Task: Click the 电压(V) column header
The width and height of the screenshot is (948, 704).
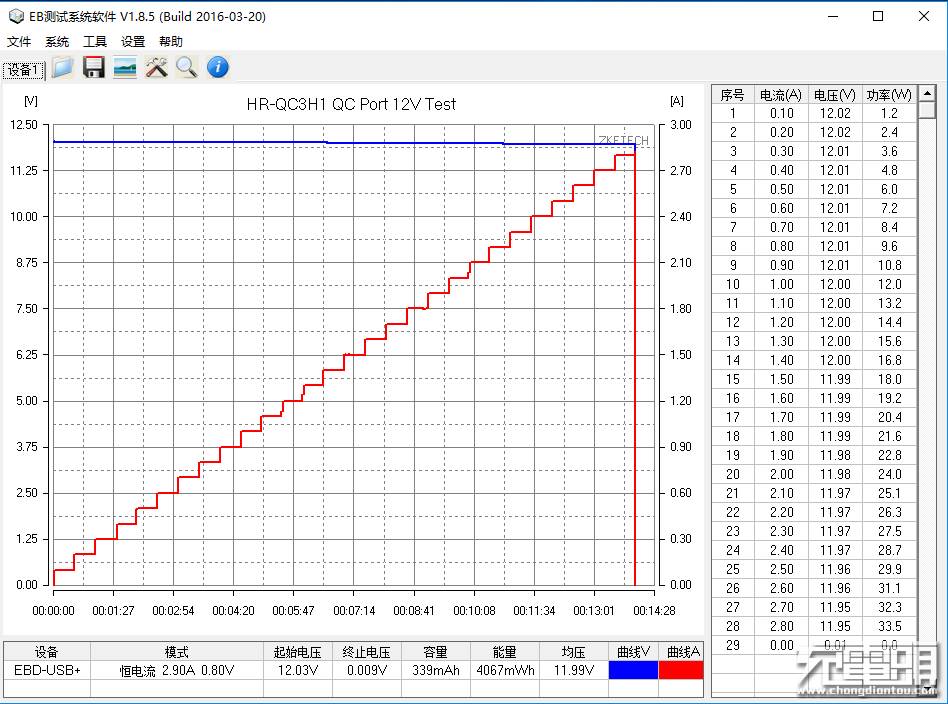Action: tap(835, 95)
